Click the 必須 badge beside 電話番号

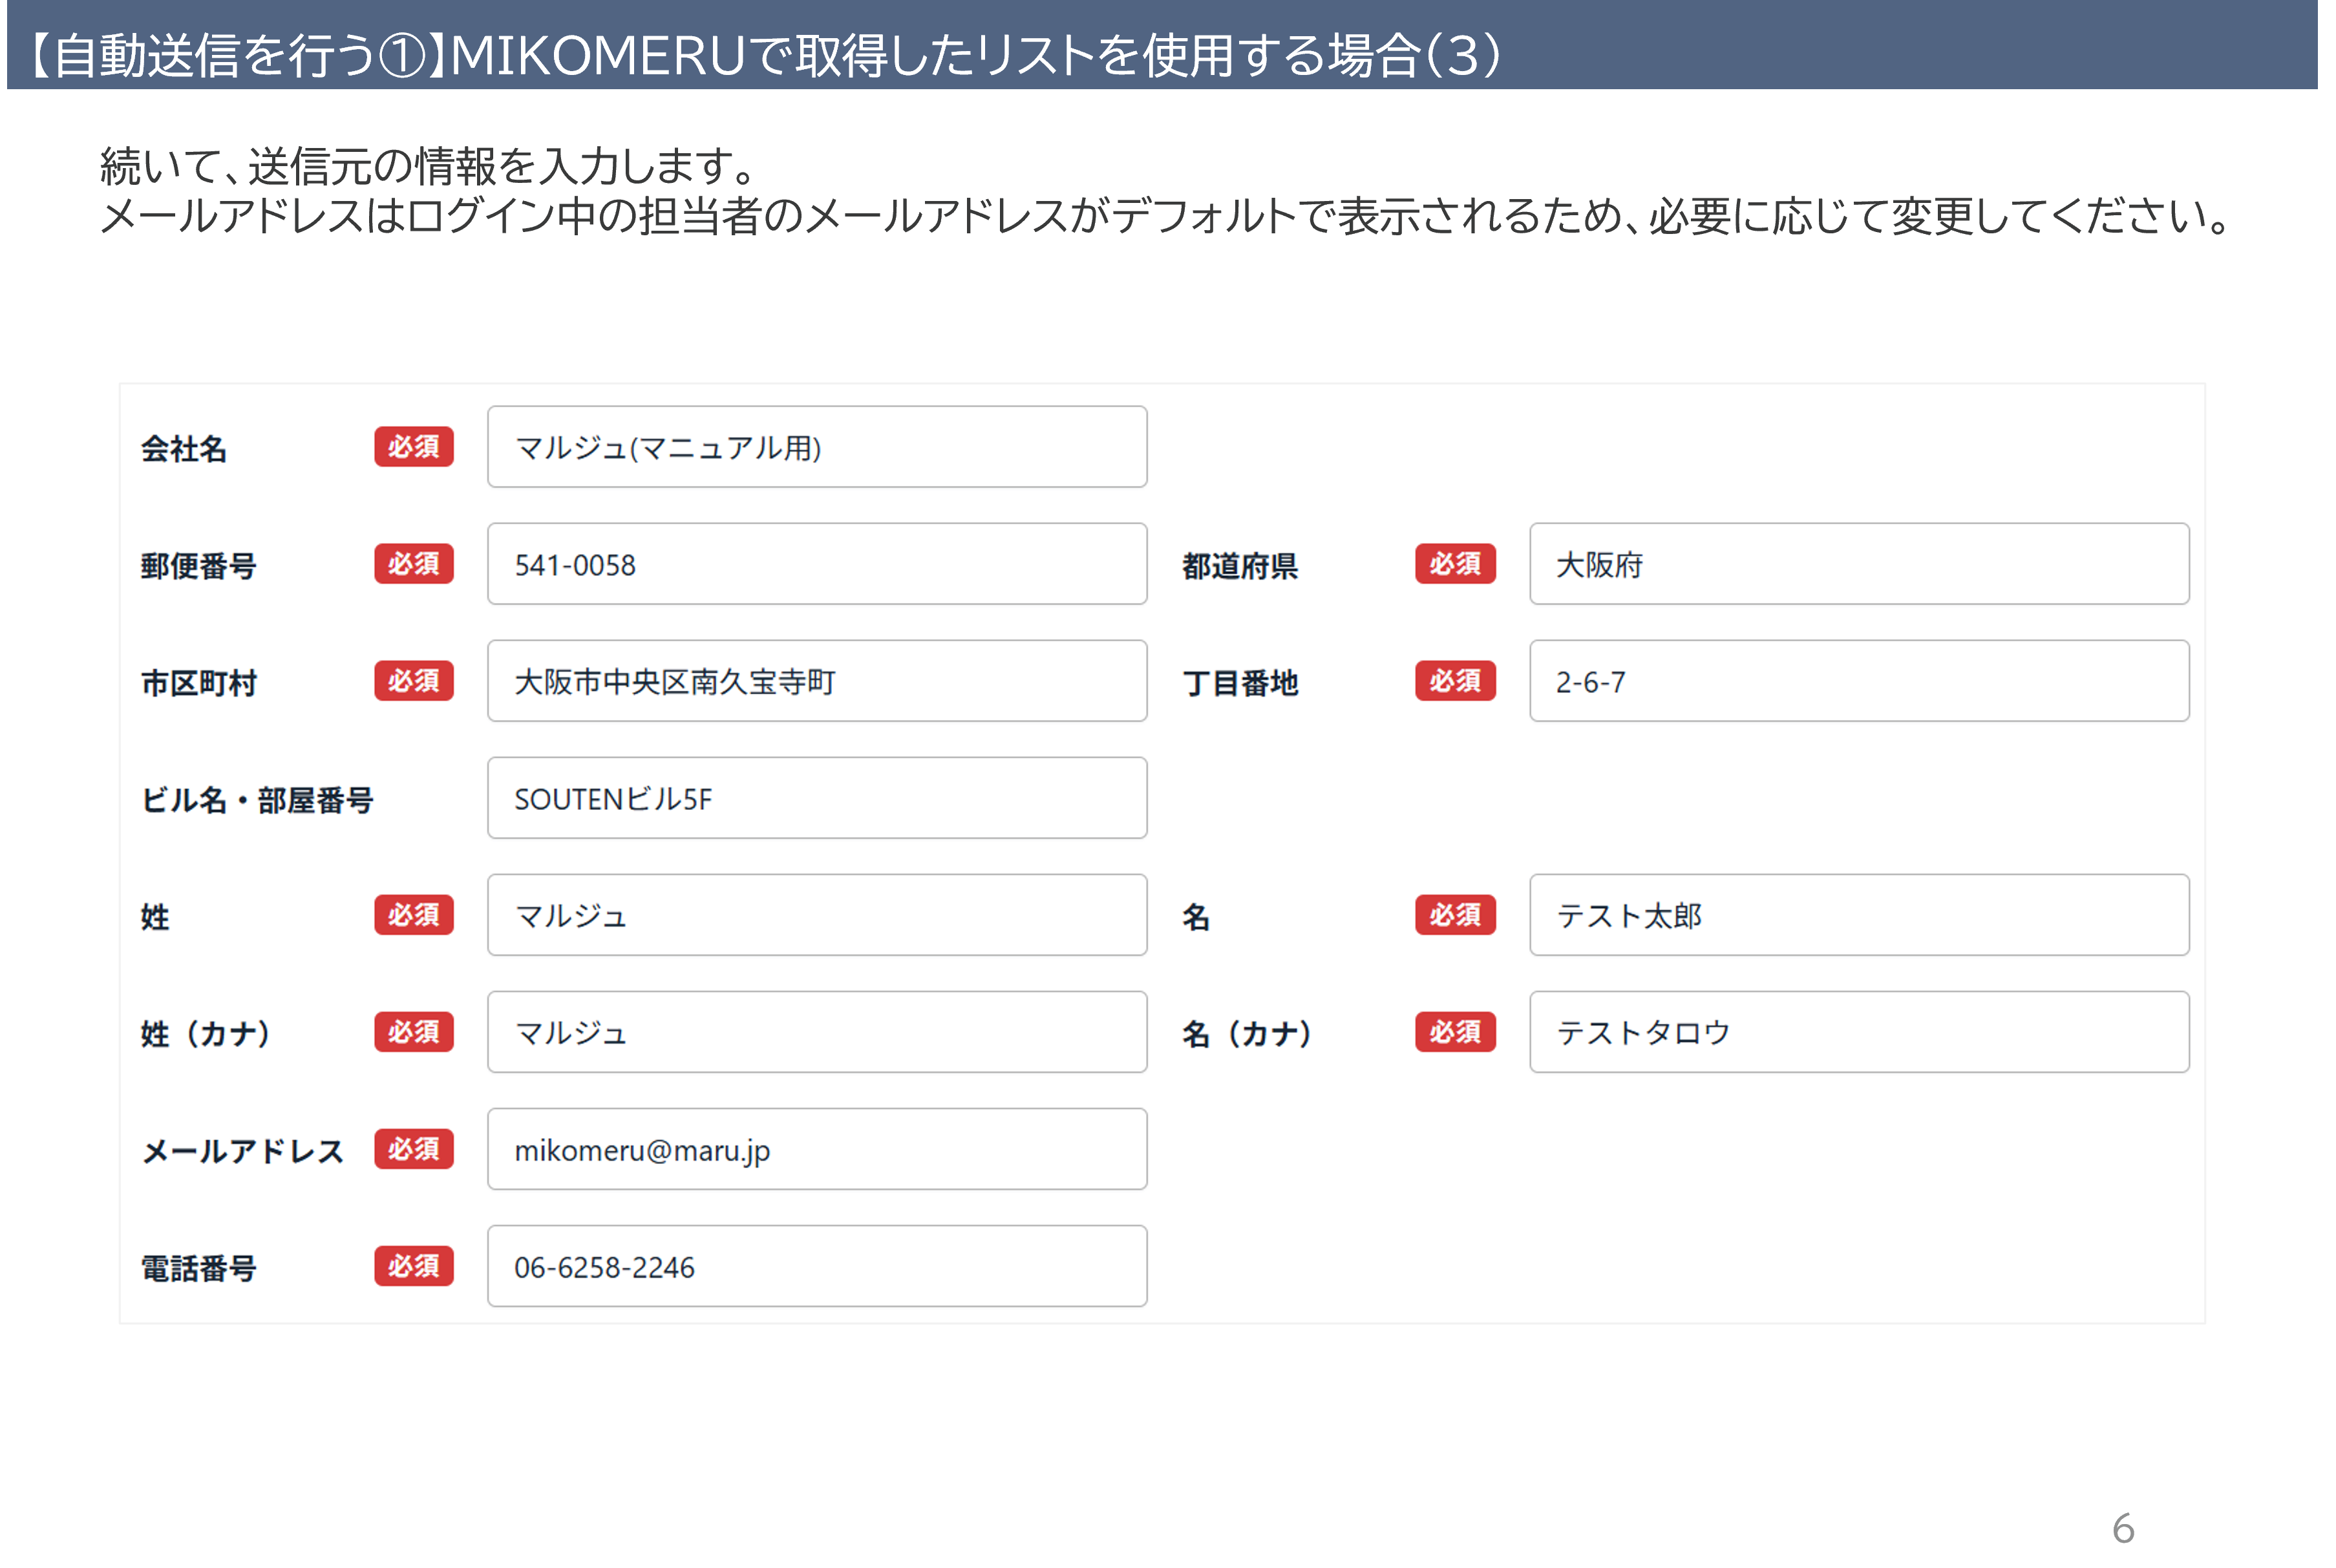[x=414, y=1266]
